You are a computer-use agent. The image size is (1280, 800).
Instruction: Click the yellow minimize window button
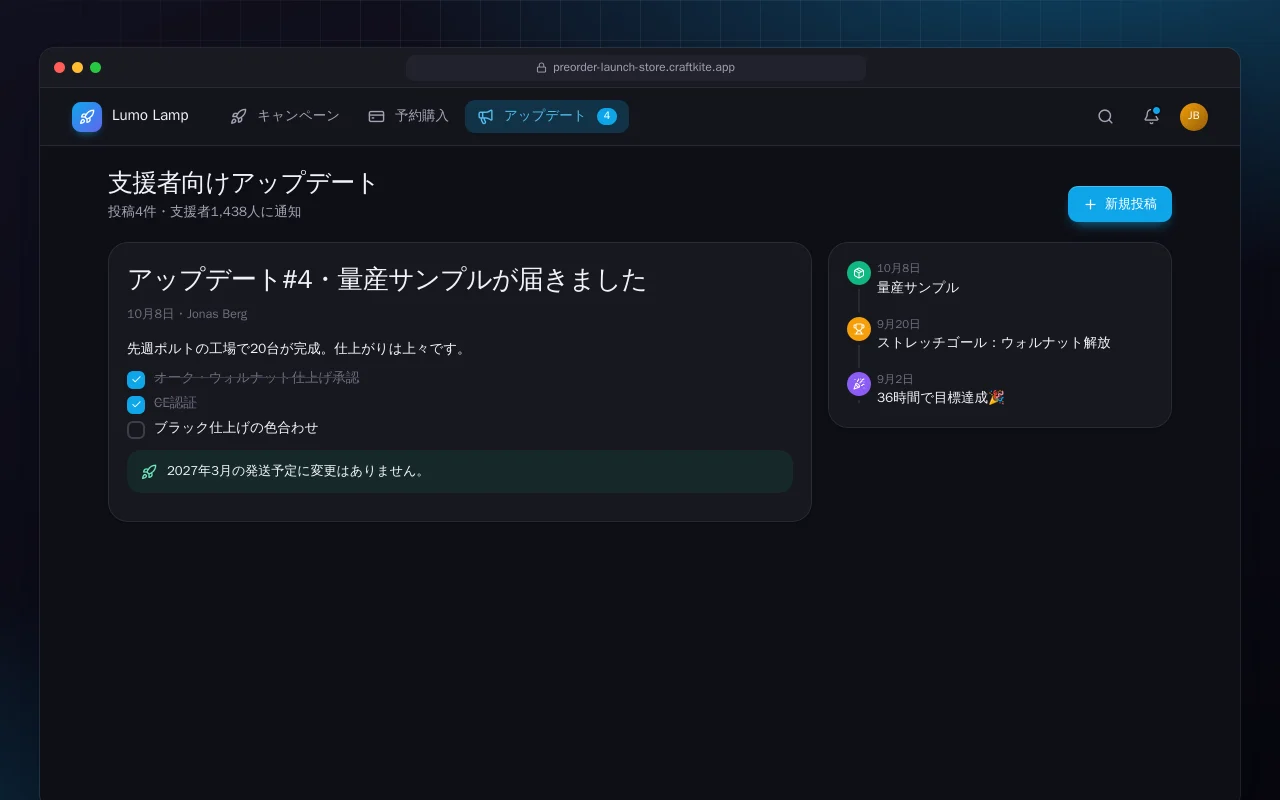(x=78, y=68)
